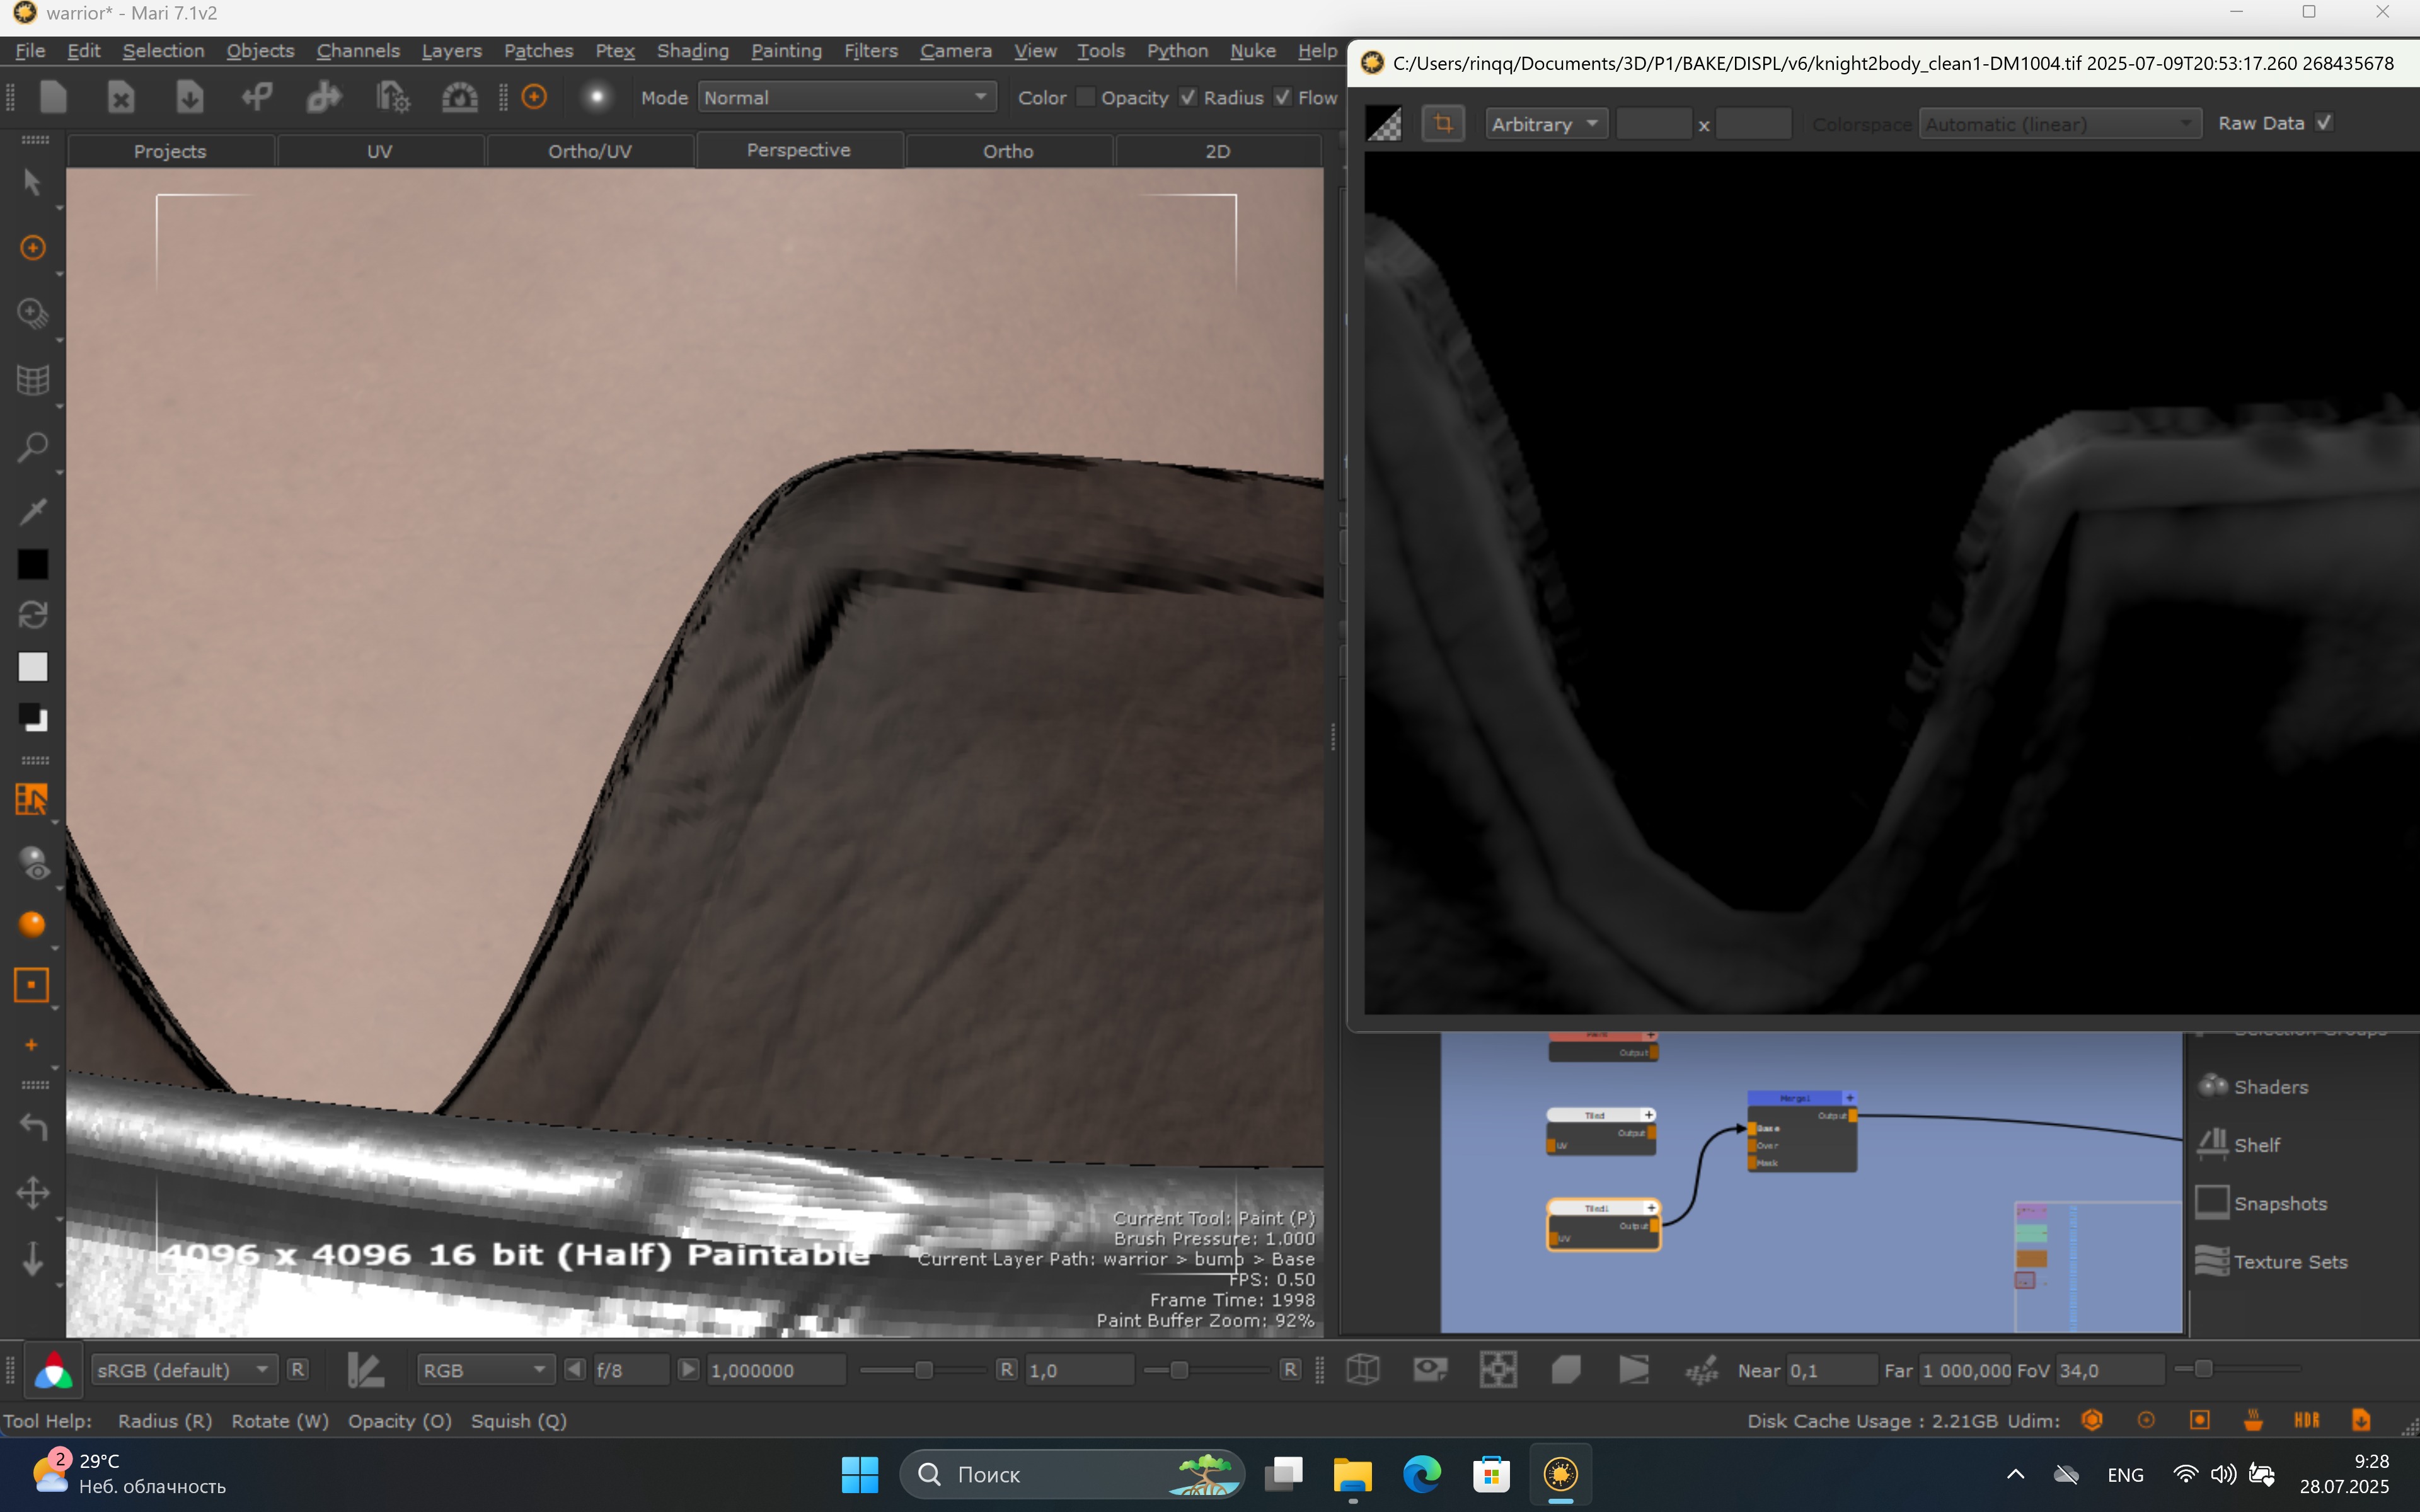
Task: Open the Shading menu
Action: (x=692, y=50)
